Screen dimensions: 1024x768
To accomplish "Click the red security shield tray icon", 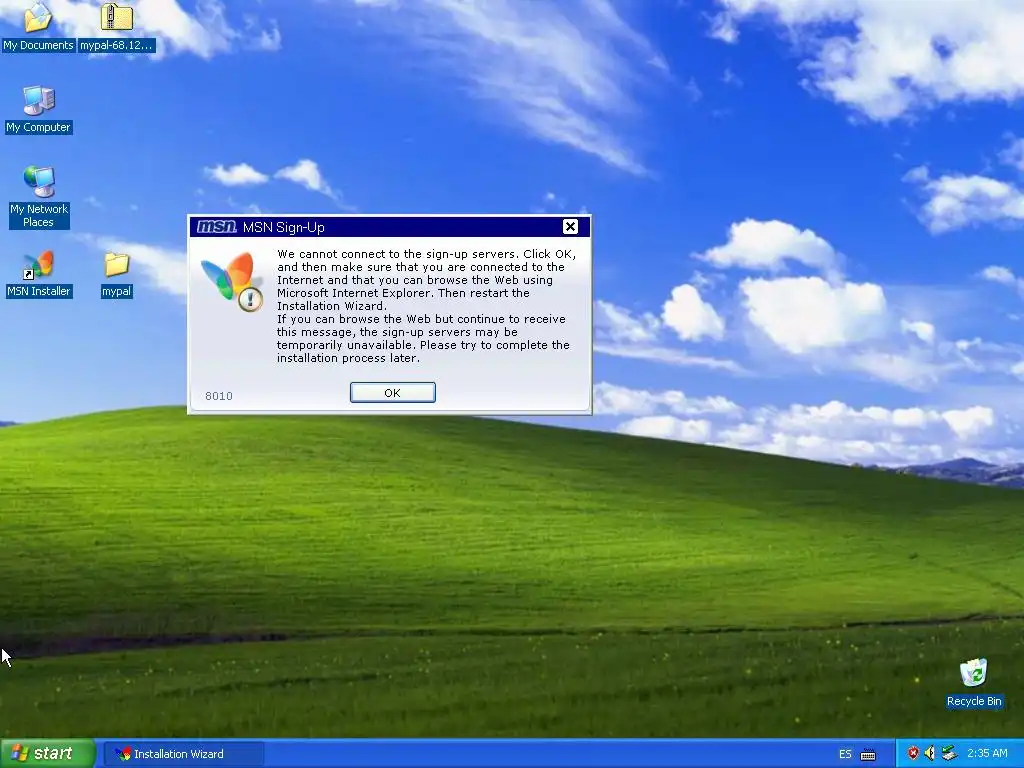I will pos(913,754).
